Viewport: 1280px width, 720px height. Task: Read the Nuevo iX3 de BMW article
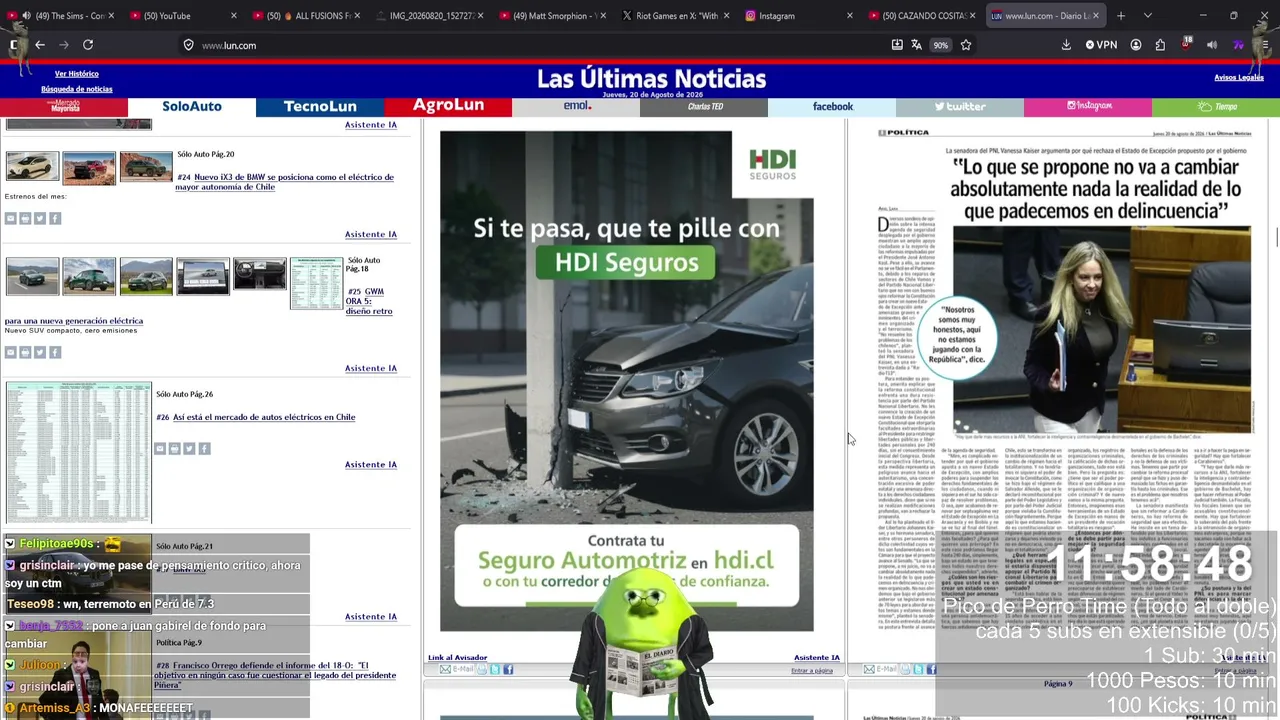coord(284,182)
